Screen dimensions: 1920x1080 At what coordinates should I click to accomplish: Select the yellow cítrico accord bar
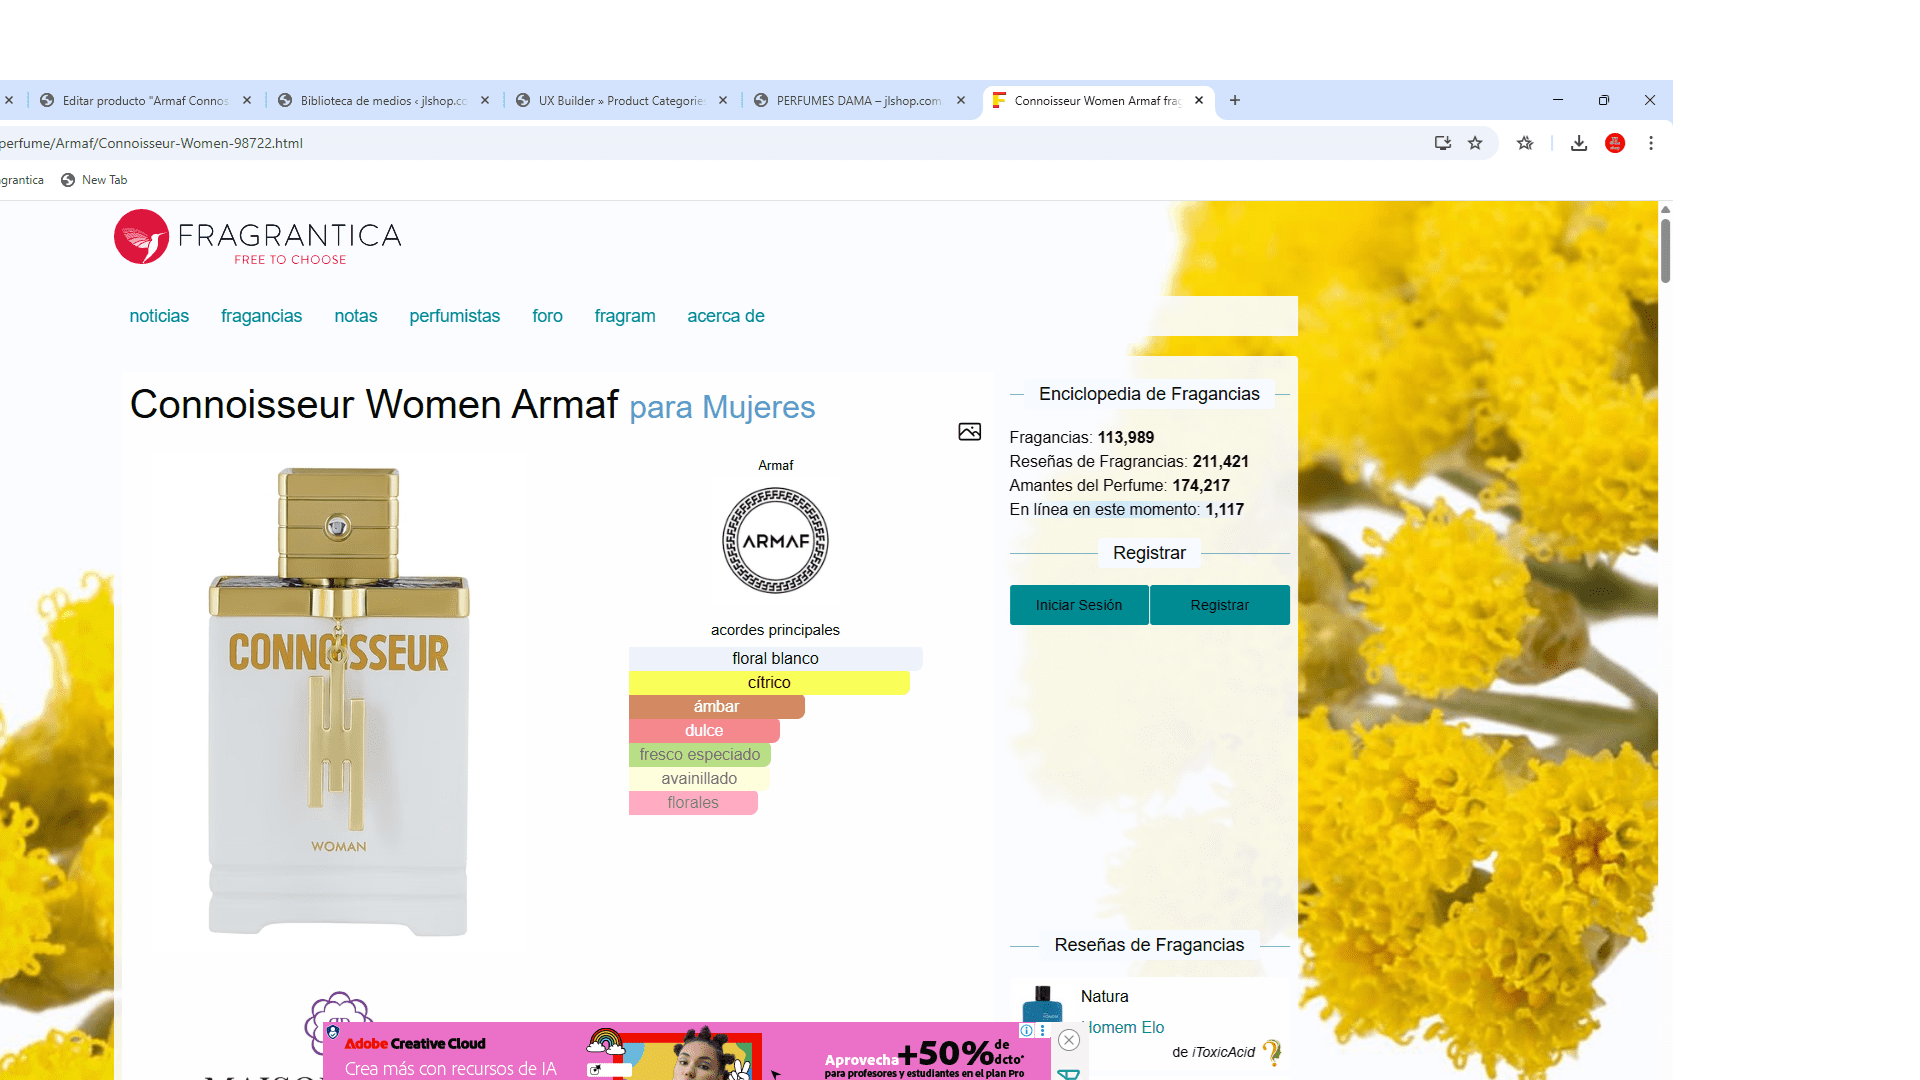[x=768, y=683]
